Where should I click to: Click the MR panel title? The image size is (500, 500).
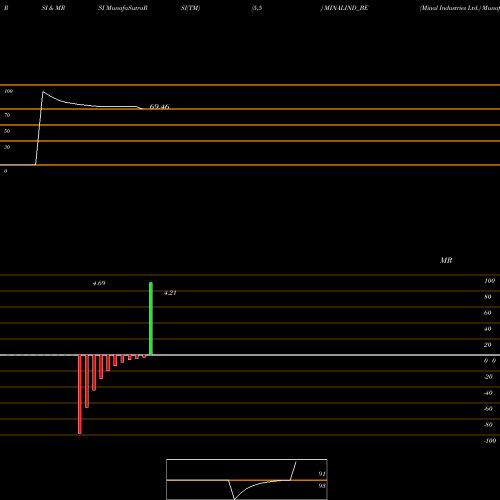(x=446, y=260)
